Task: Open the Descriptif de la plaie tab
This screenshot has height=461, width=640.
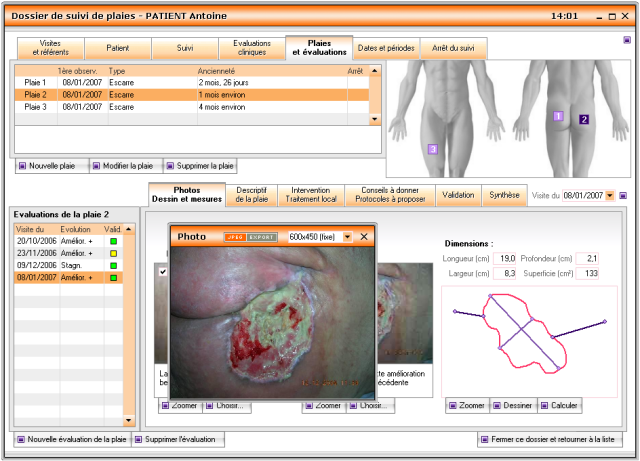Action: click(251, 195)
